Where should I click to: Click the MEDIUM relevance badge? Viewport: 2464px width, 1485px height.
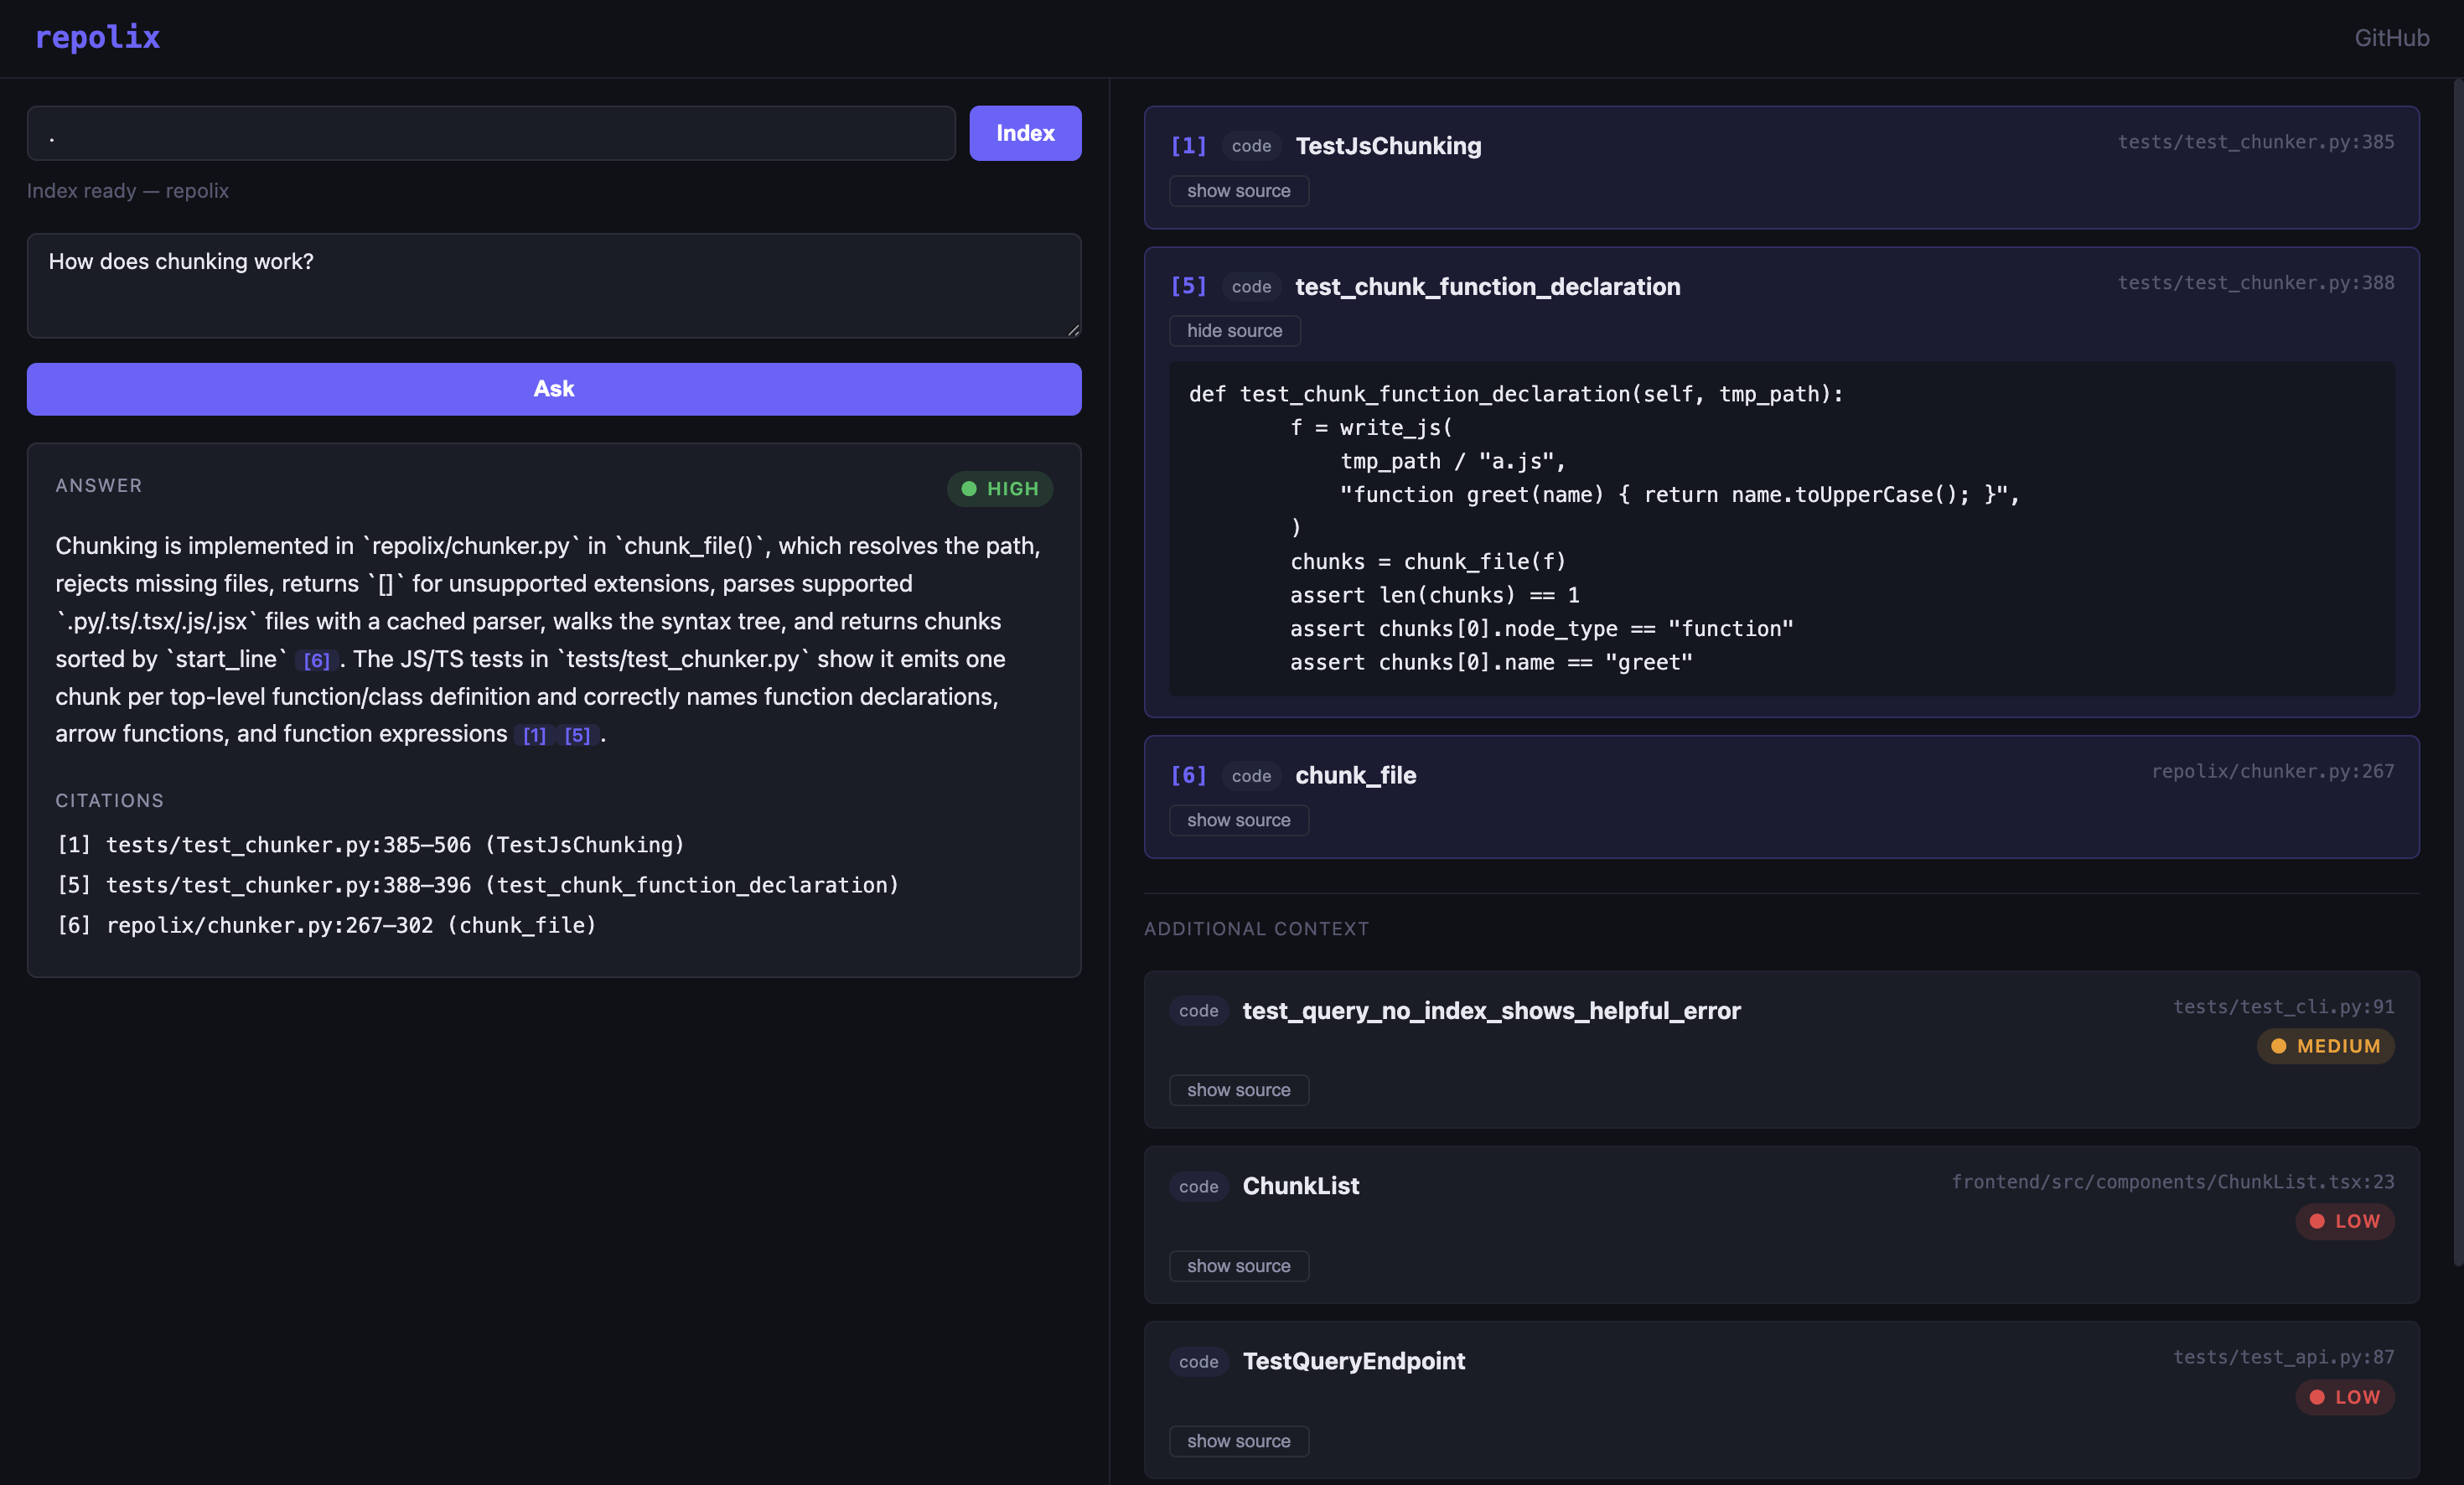tap(2324, 1045)
